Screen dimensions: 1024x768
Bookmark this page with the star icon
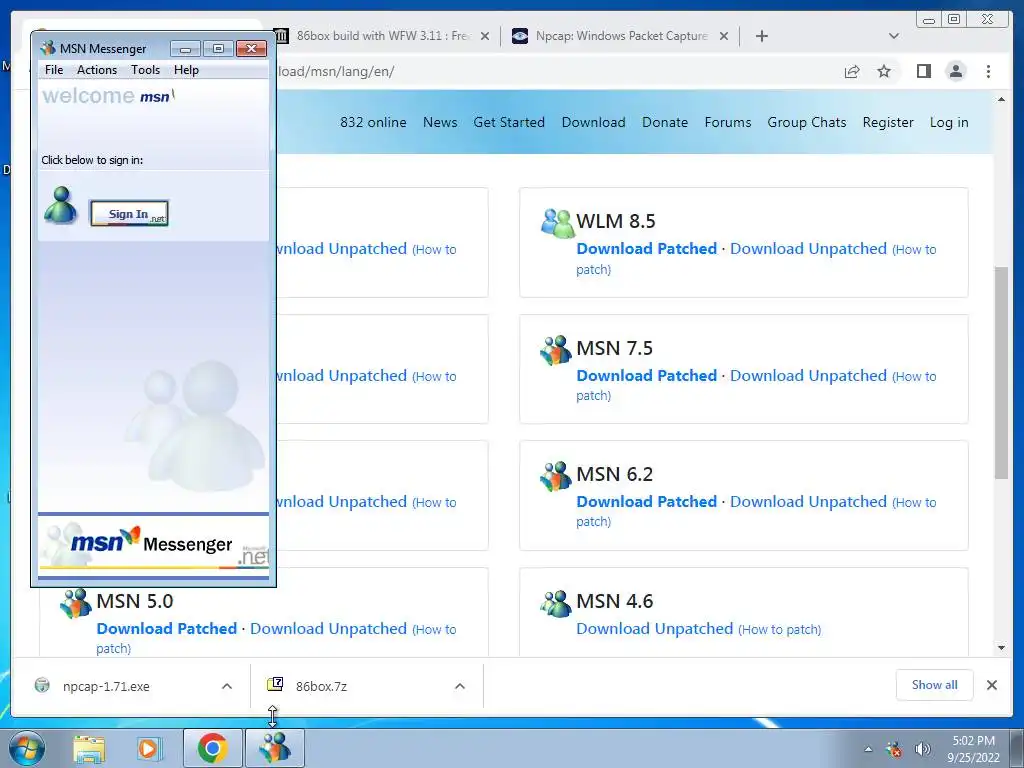pos(884,71)
